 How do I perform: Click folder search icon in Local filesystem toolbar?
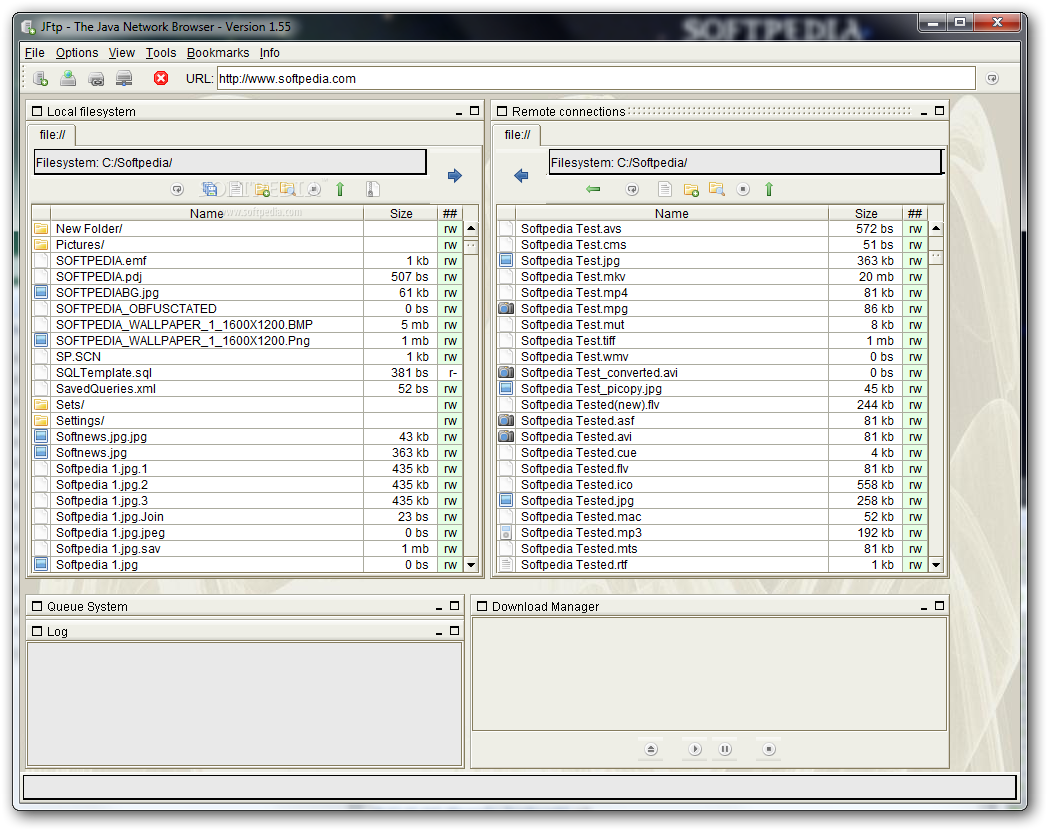(x=287, y=189)
